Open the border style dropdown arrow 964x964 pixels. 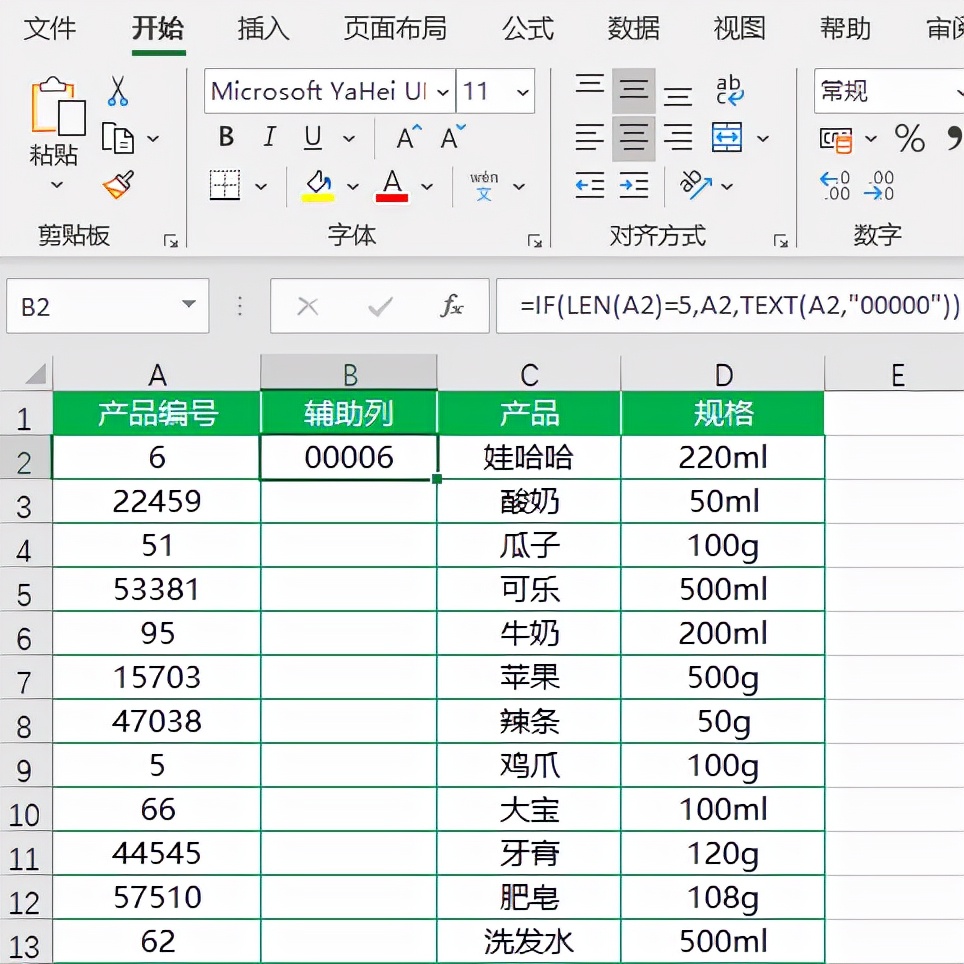coord(262,187)
